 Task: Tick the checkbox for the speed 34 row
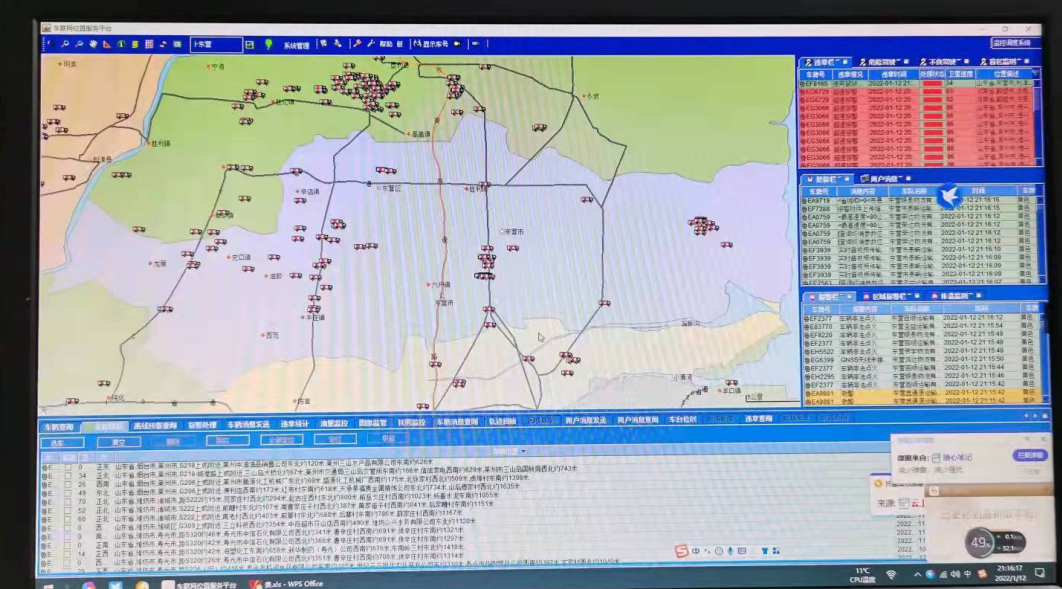(68, 476)
